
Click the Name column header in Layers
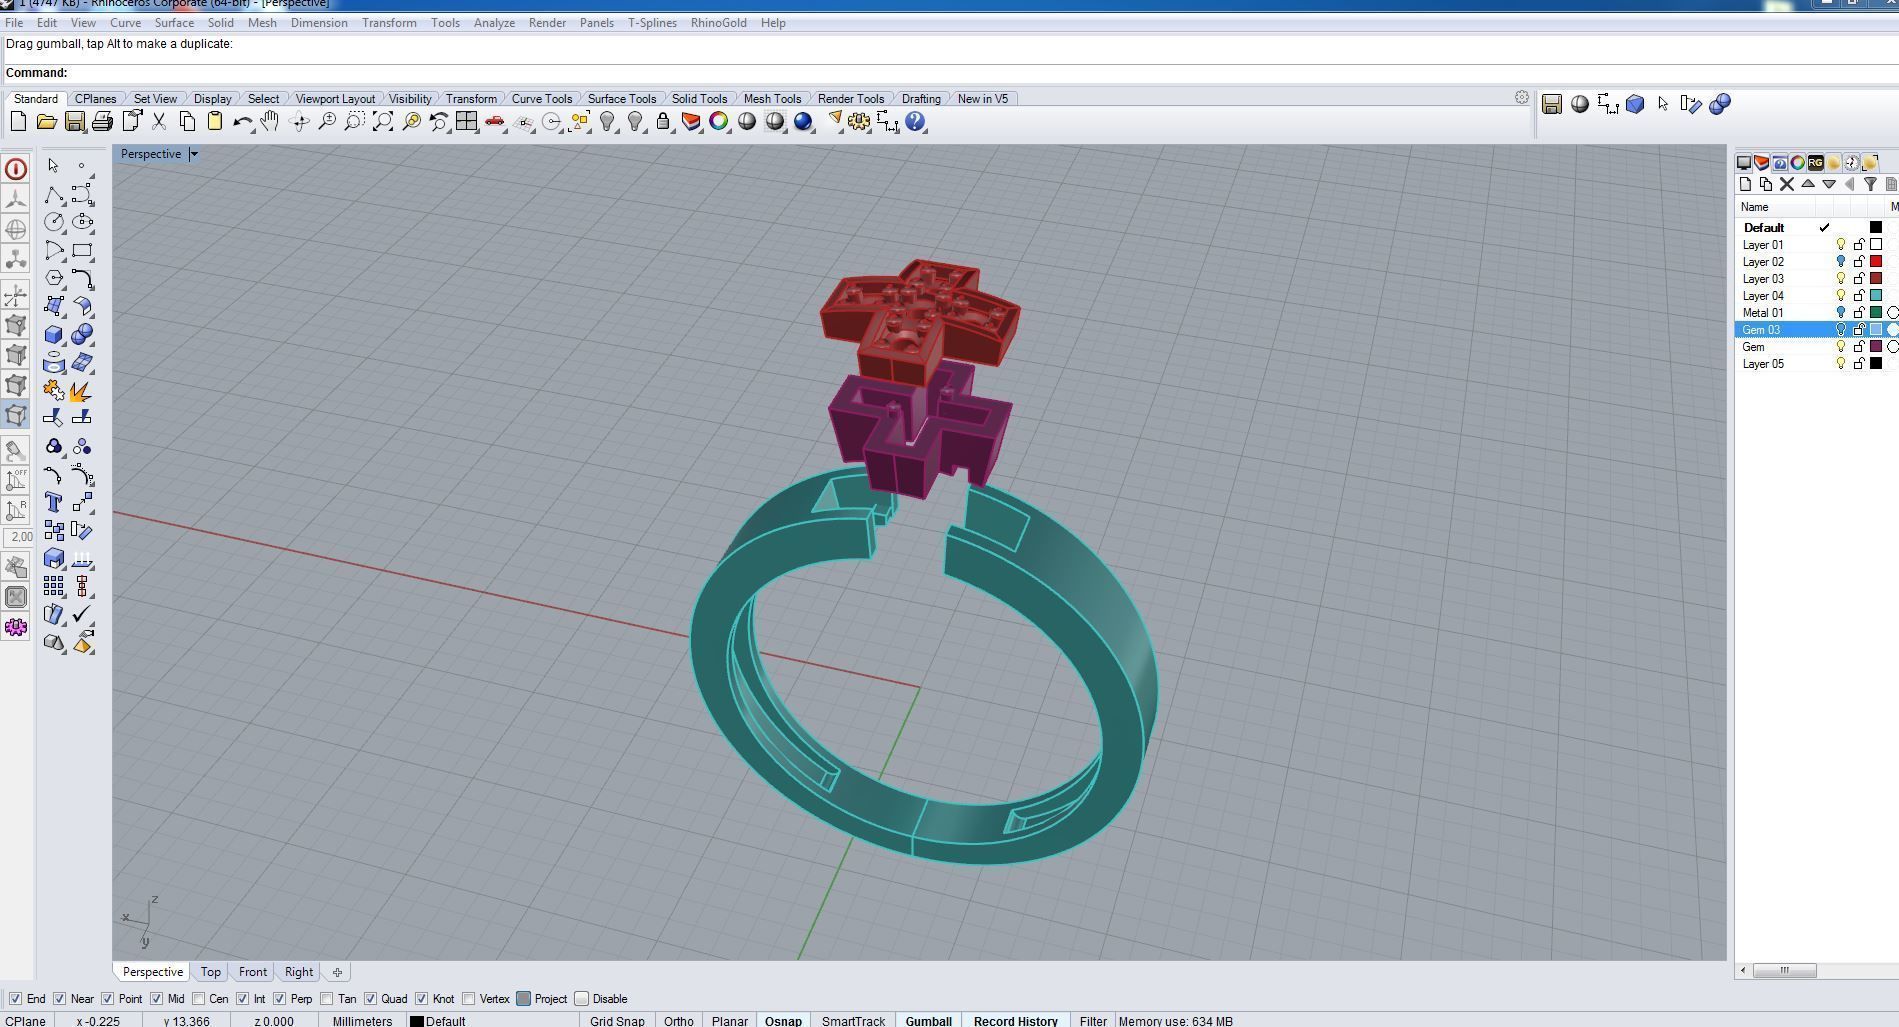1755,207
